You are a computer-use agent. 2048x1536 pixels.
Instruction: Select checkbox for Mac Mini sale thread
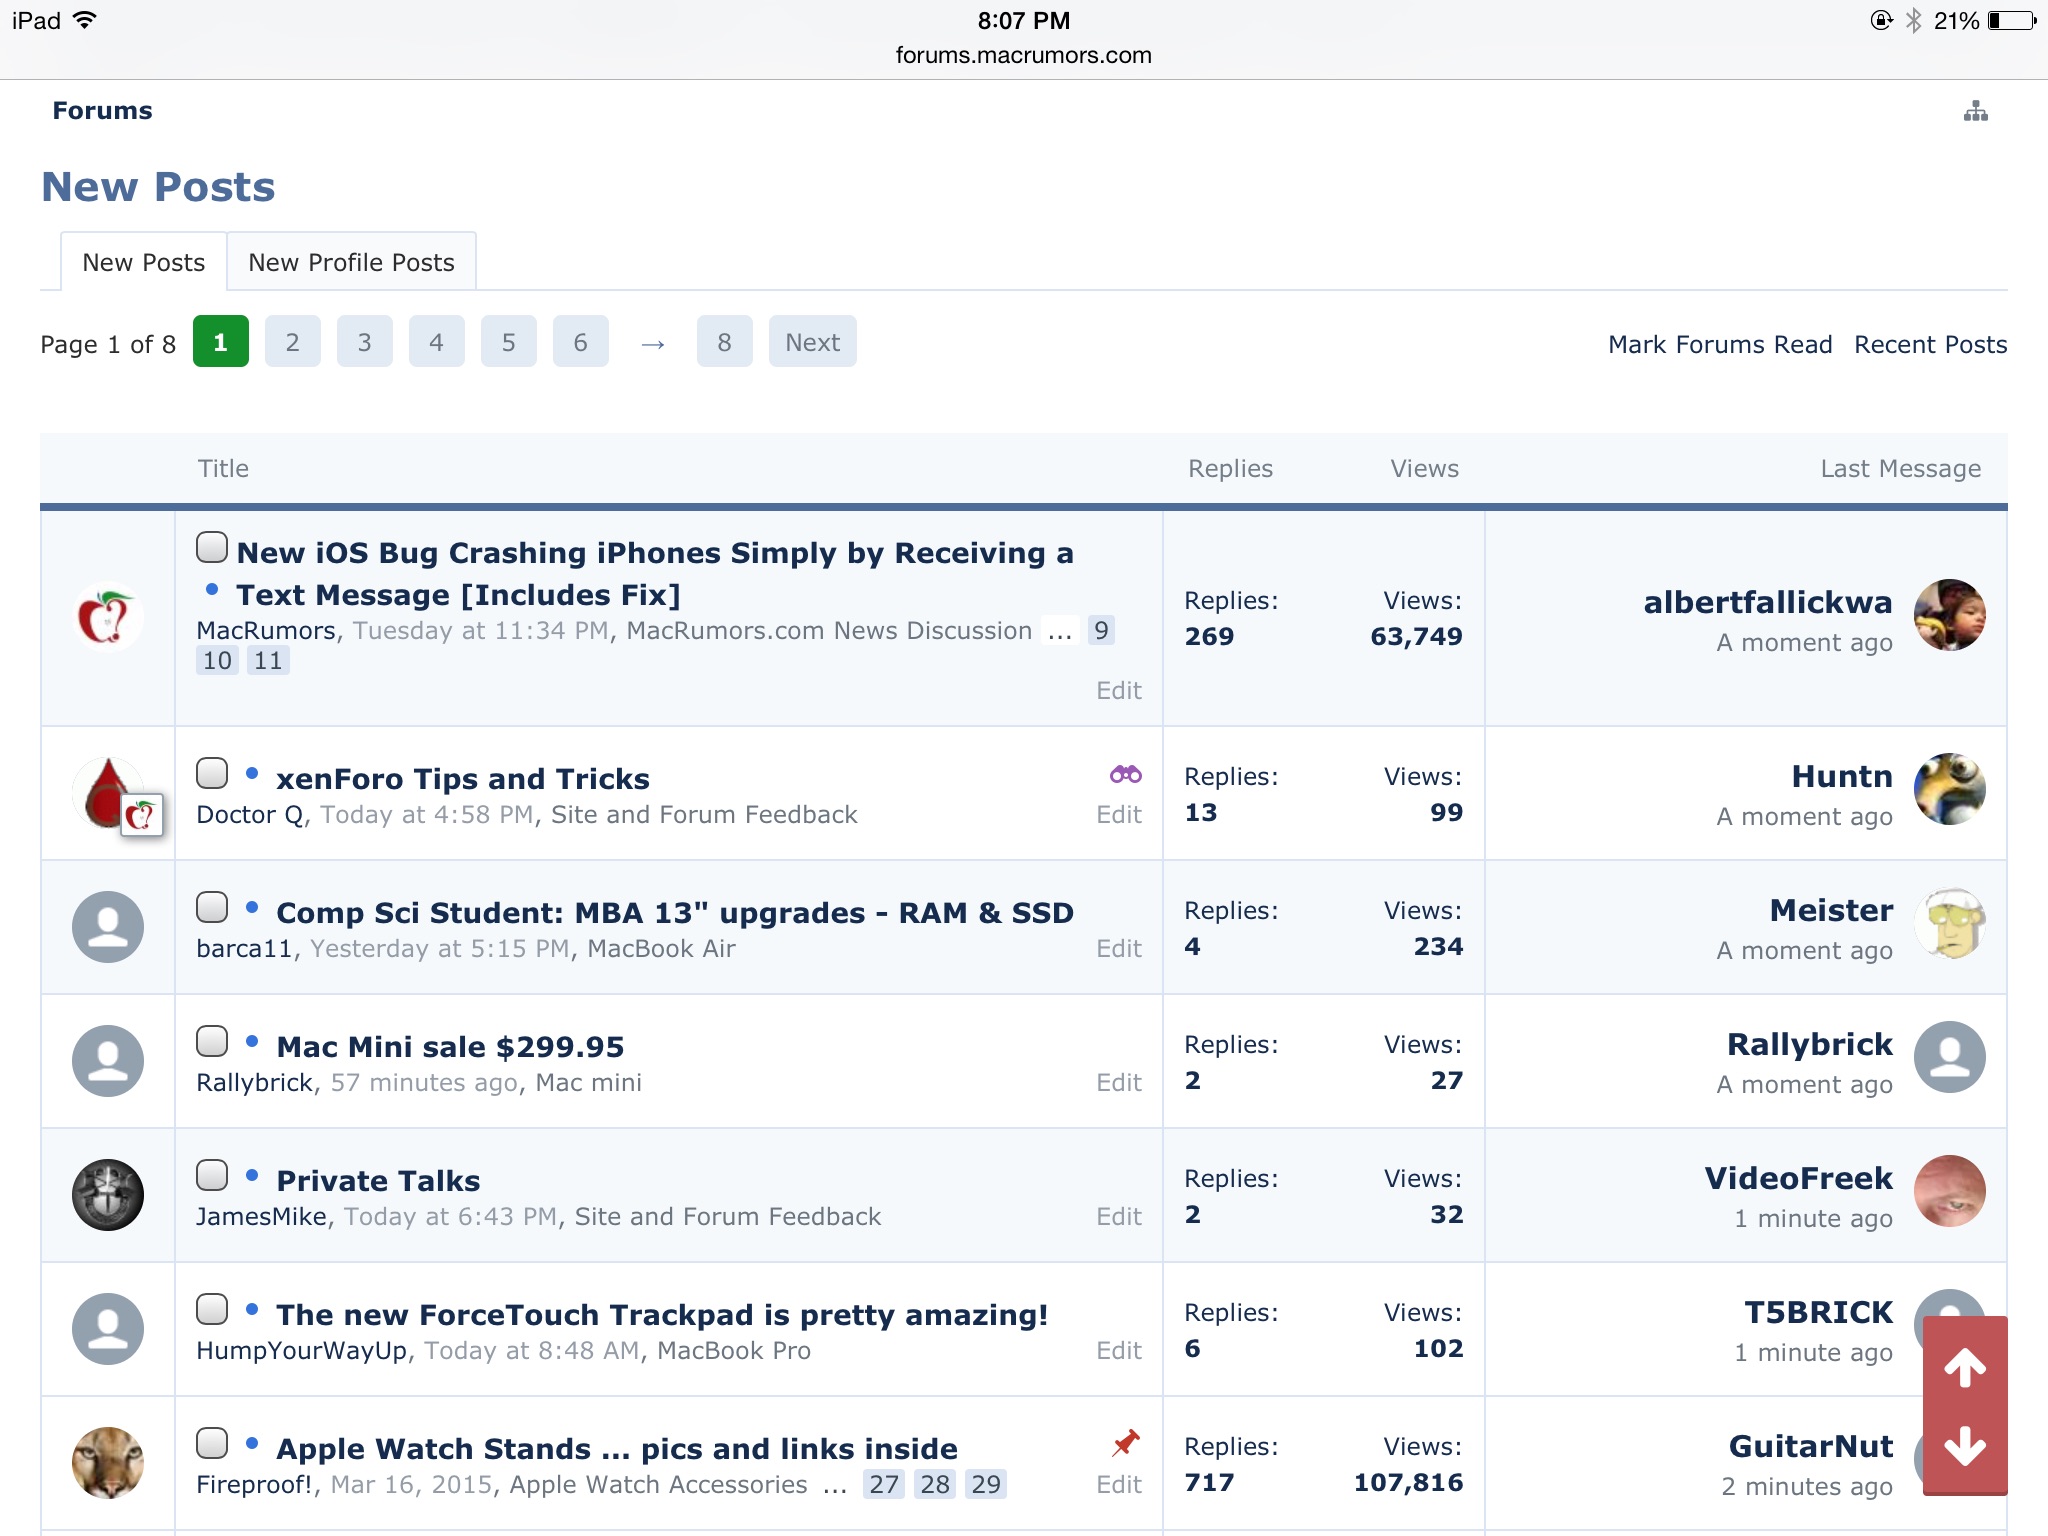pyautogui.click(x=212, y=1041)
